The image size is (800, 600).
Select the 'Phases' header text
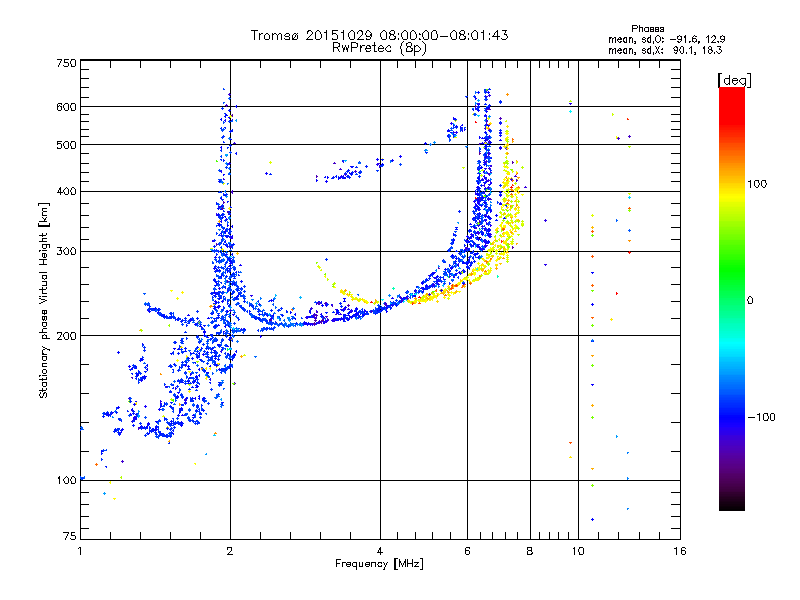(647, 29)
